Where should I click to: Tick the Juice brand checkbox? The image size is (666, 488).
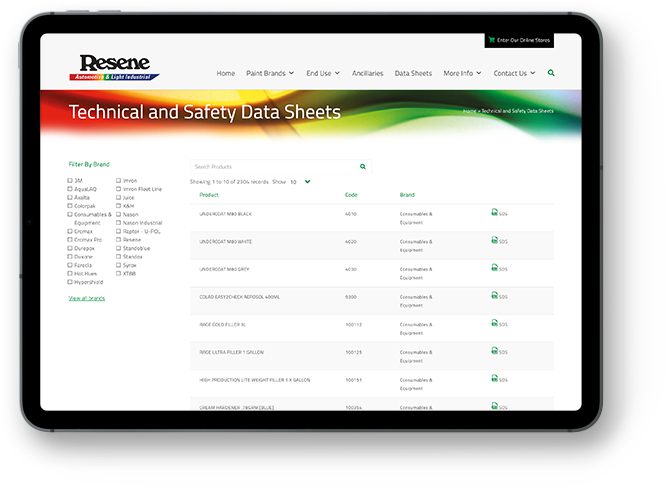tap(119, 197)
